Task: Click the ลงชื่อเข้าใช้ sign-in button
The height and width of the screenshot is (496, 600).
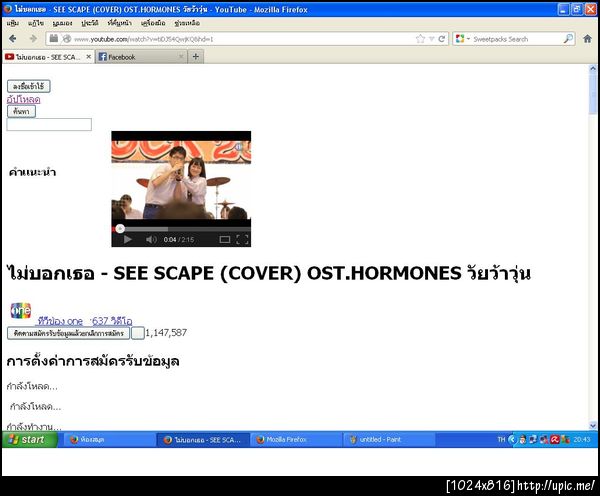Action: click(29, 86)
